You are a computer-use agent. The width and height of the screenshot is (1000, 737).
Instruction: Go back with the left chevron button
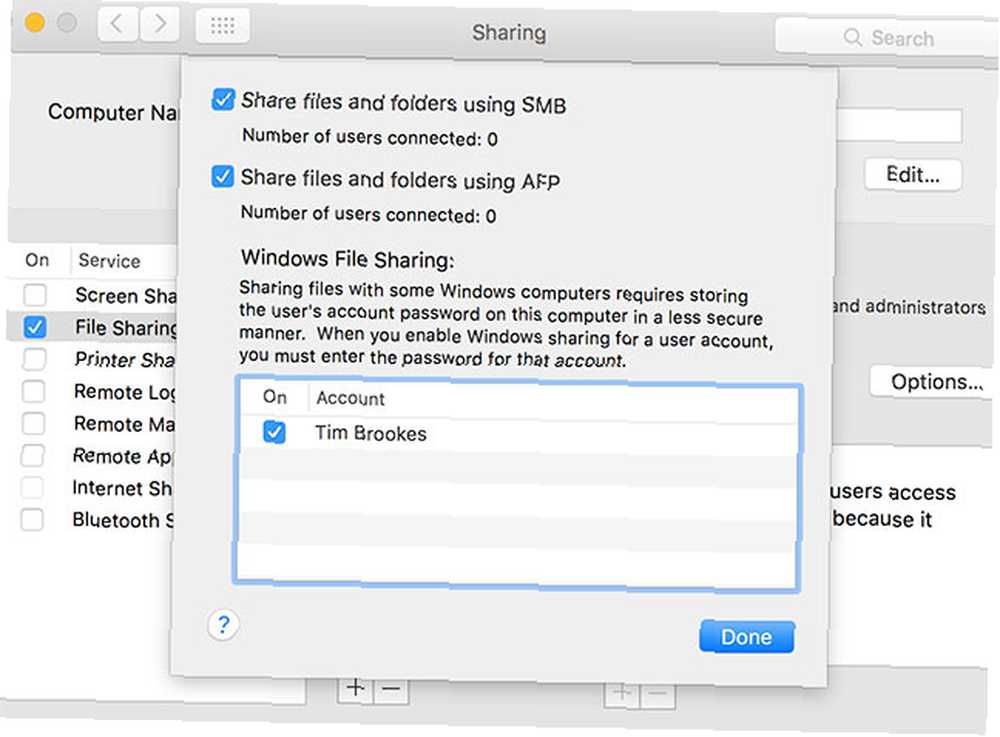click(117, 24)
